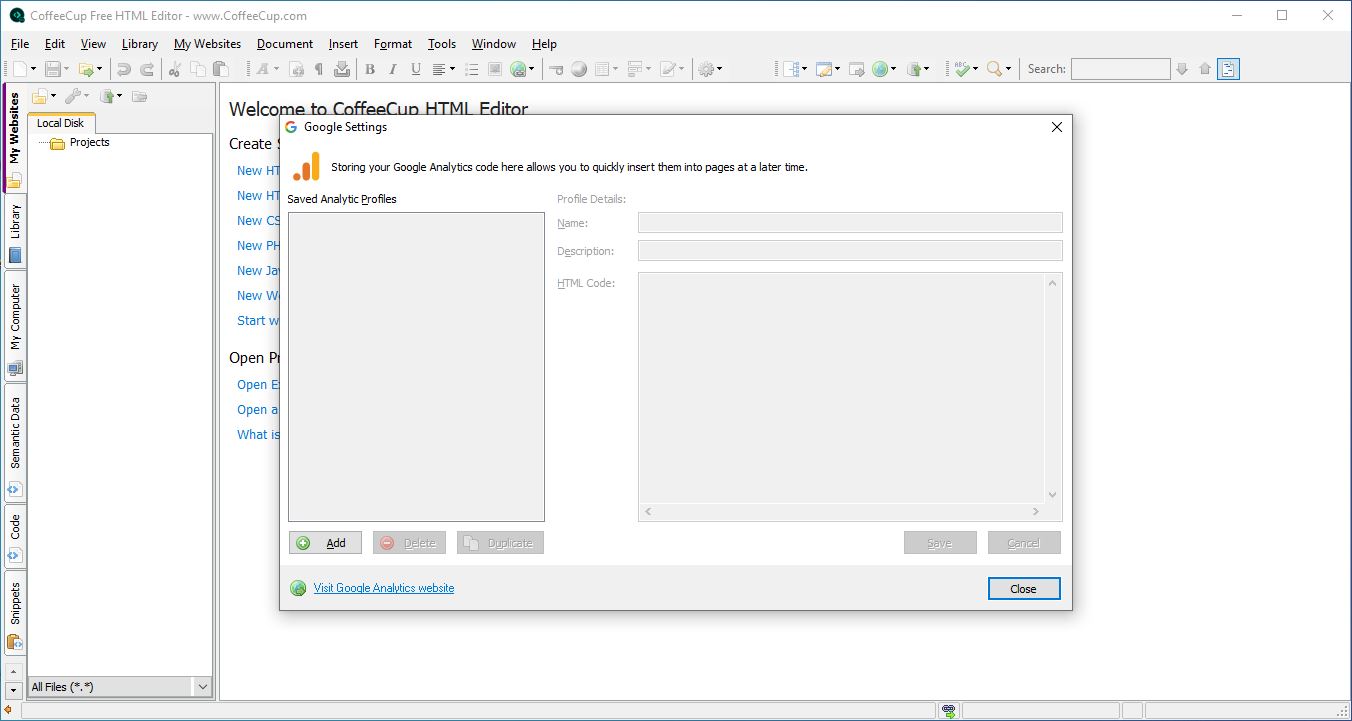
Task: Click the Name field in Profile Details
Action: [x=850, y=223]
